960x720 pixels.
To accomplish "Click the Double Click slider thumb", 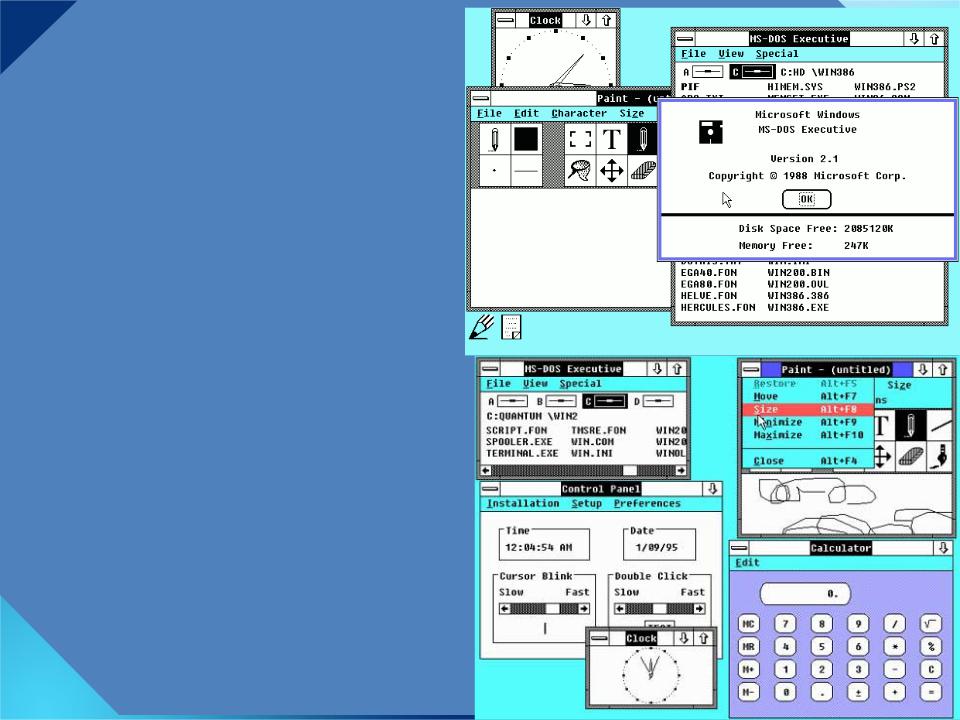I will (x=659, y=609).
